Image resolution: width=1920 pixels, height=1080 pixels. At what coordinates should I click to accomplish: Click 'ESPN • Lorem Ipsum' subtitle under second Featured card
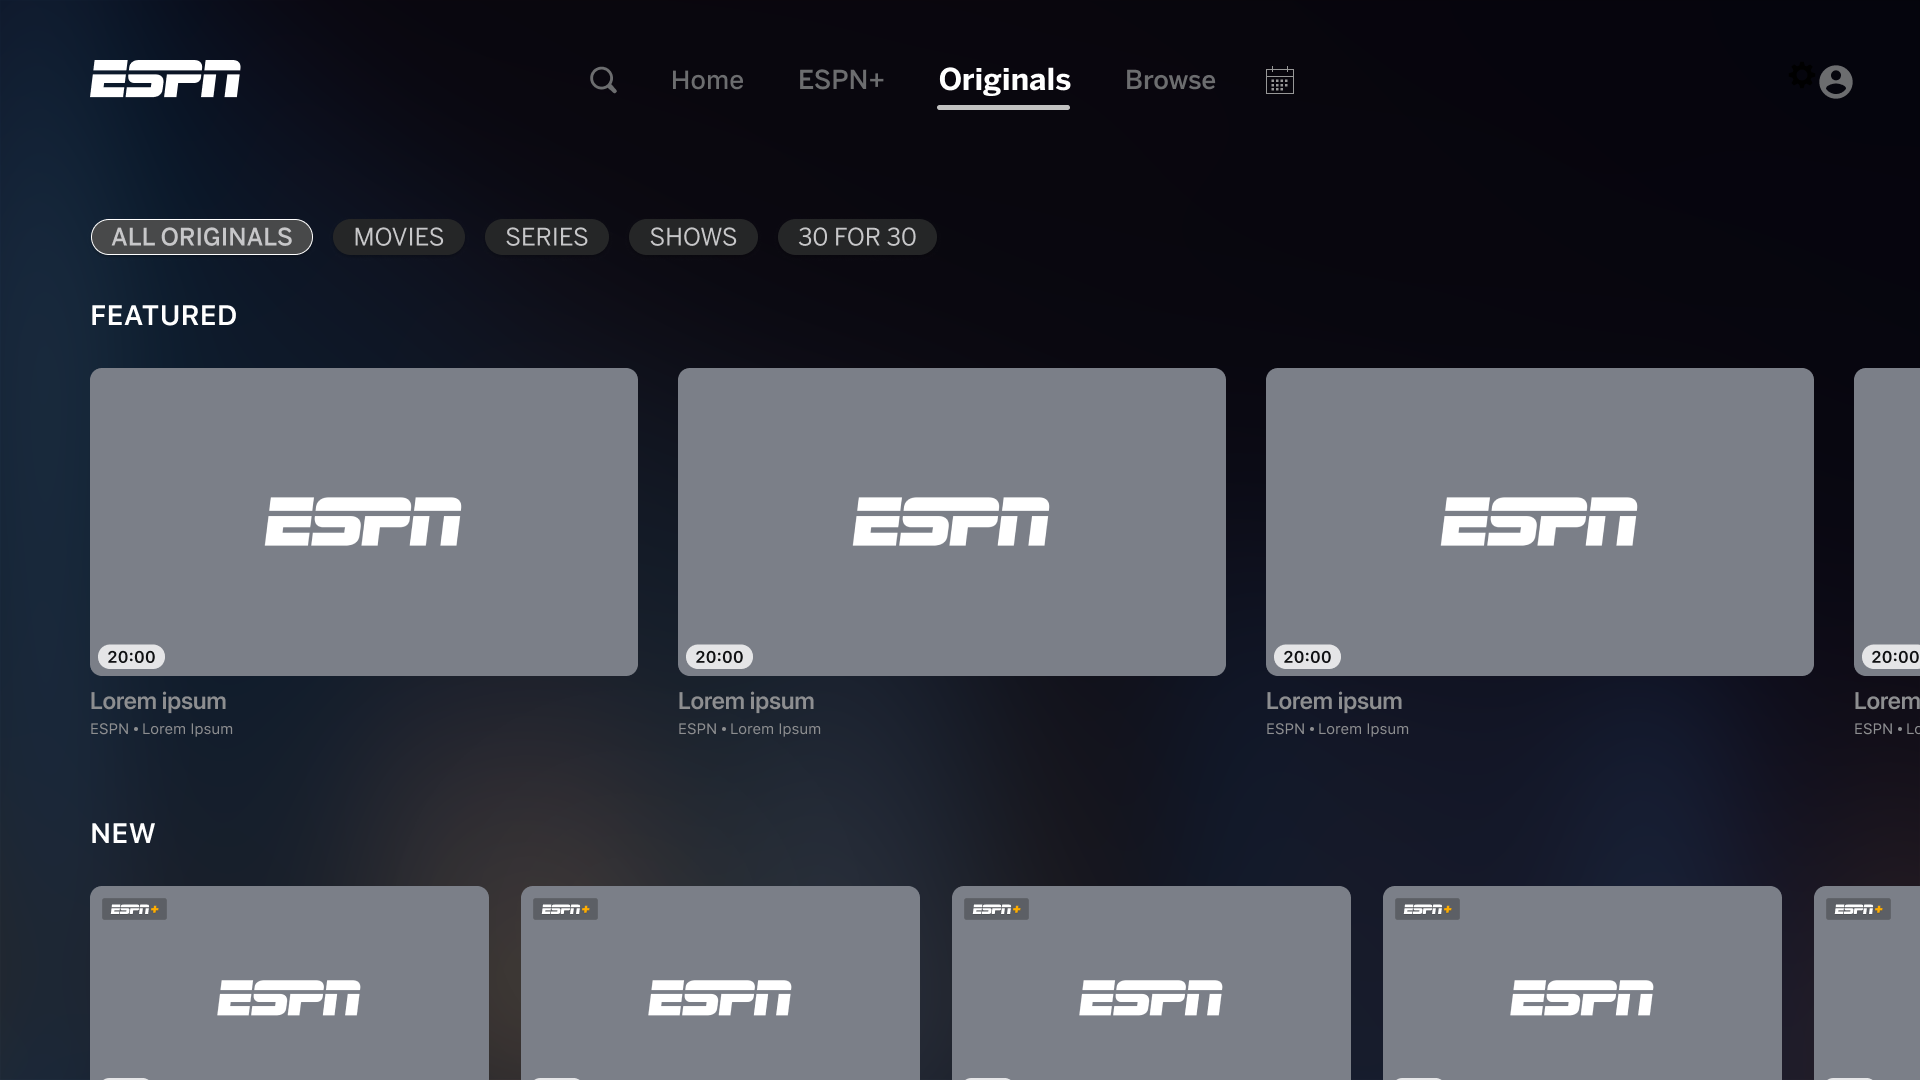[x=749, y=729]
